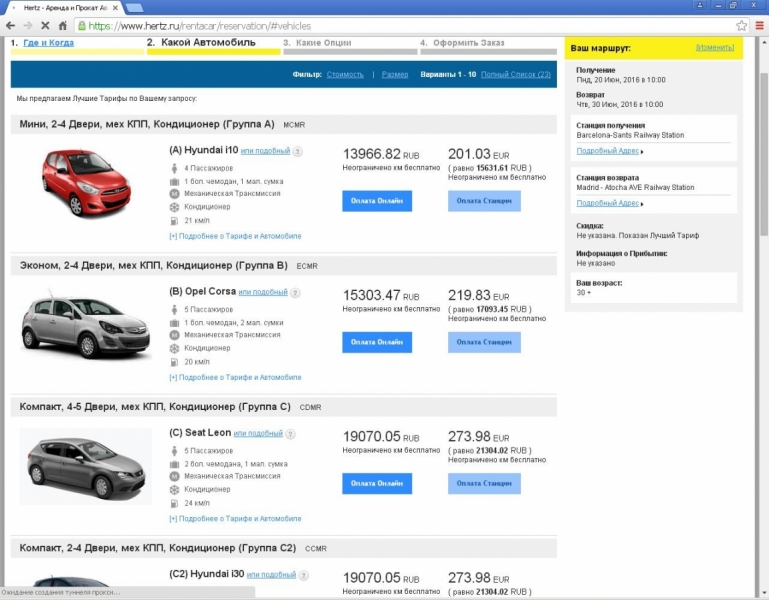Click snowflake icon for Opel Corsa
This screenshot has width=769, height=600.
174,348
